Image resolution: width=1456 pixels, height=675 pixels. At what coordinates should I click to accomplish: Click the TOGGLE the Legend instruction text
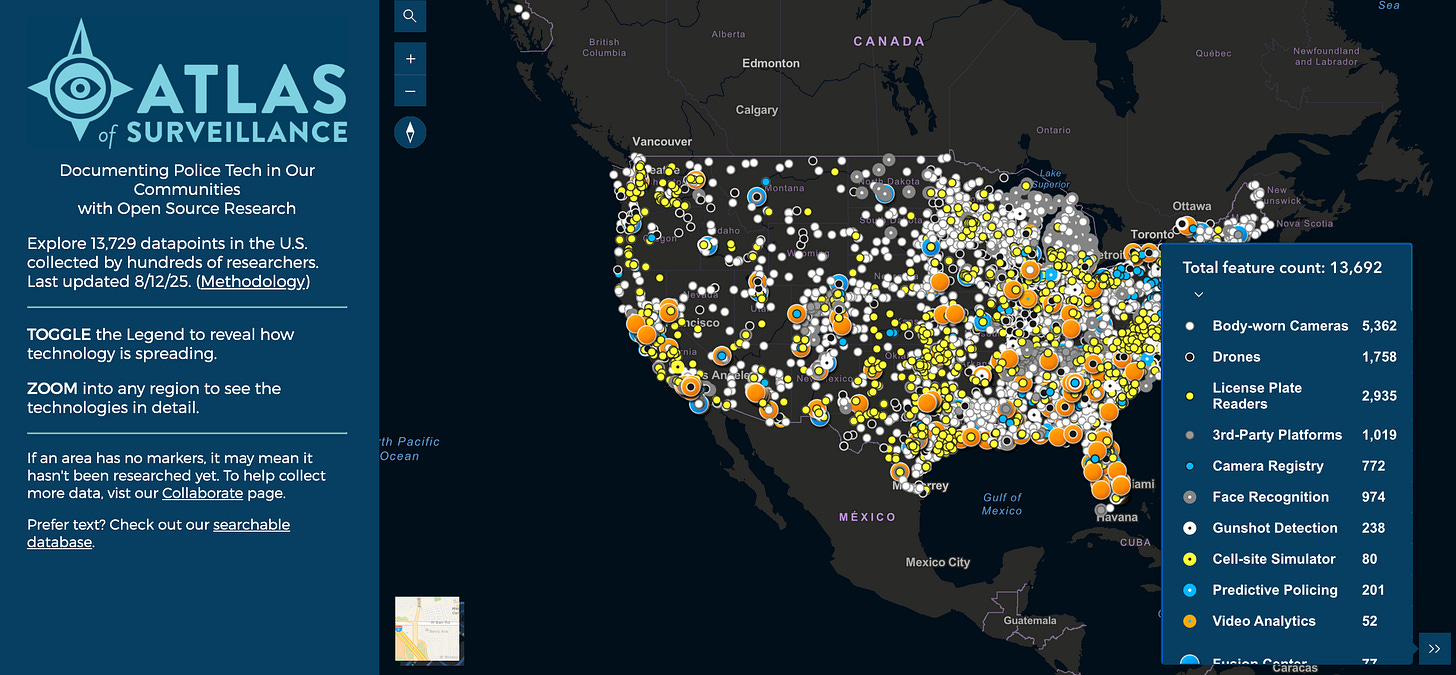coord(161,344)
